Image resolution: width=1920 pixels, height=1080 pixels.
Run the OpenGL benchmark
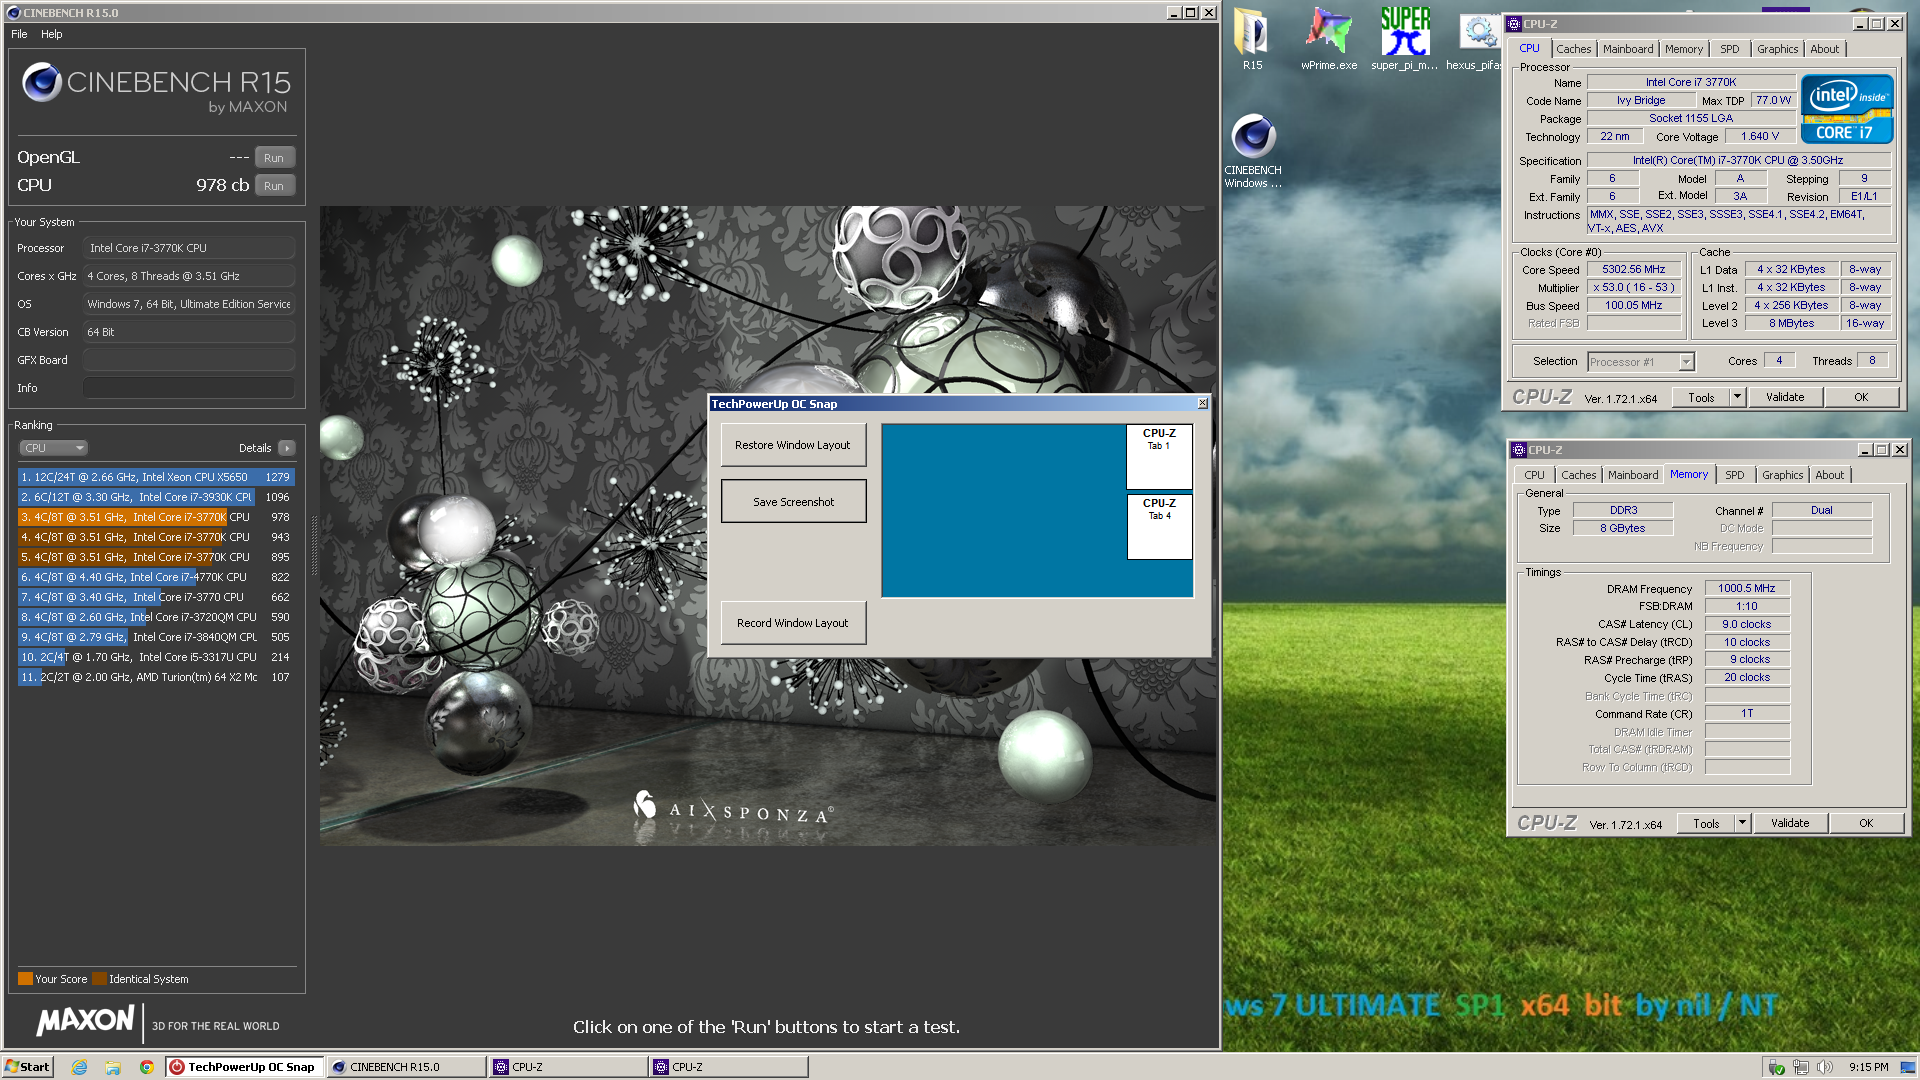point(274,158)
